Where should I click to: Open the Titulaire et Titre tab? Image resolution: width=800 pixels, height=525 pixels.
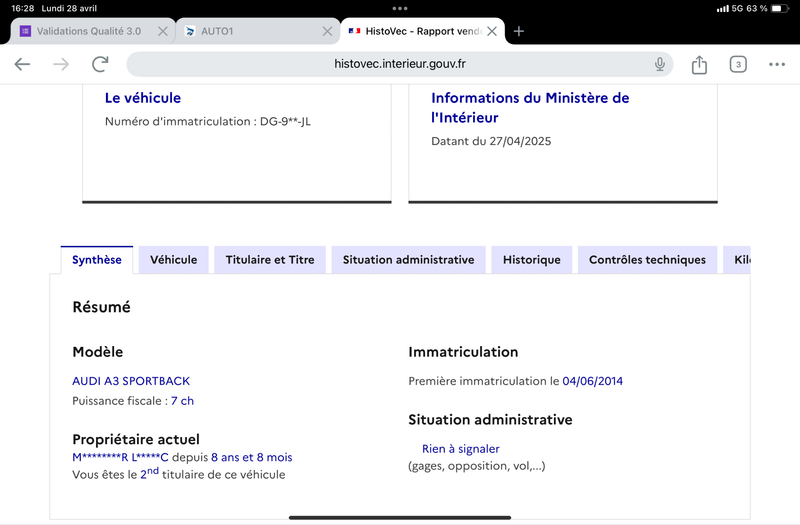[x=270, y=260]
